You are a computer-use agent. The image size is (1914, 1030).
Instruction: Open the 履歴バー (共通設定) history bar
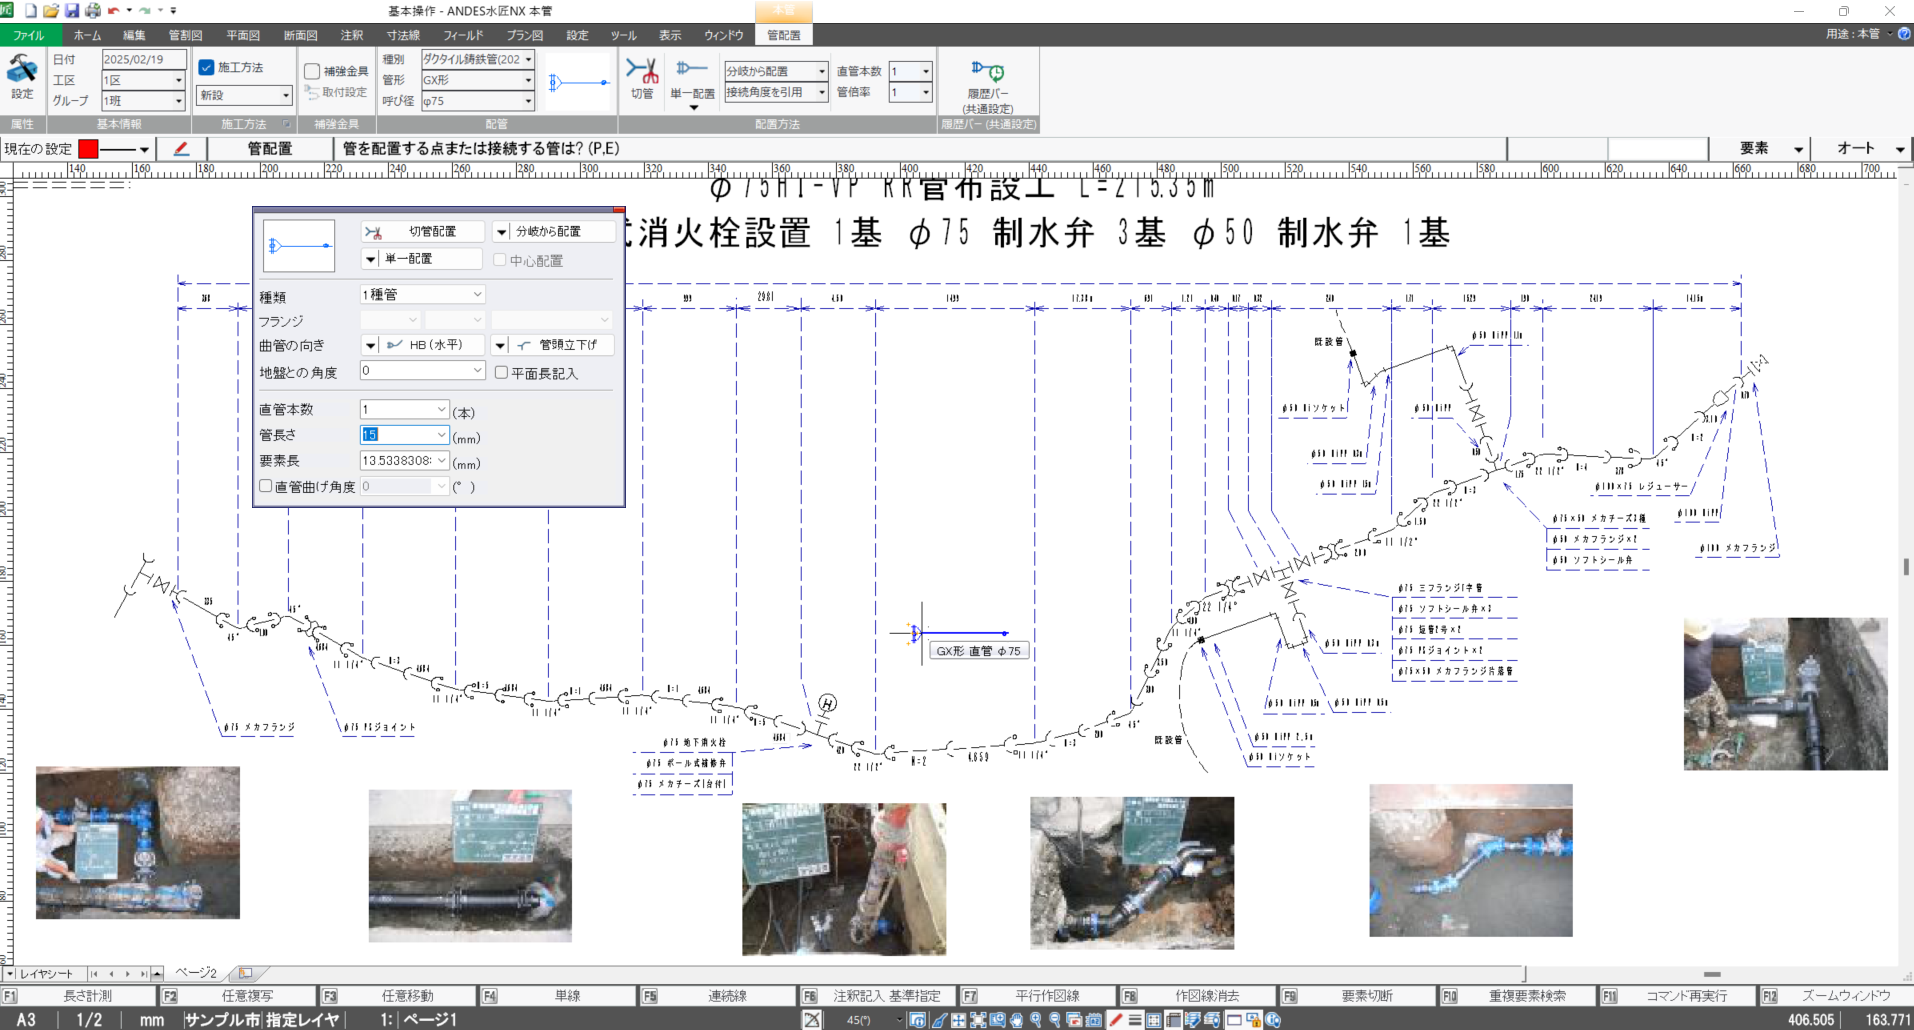[988, 86]
